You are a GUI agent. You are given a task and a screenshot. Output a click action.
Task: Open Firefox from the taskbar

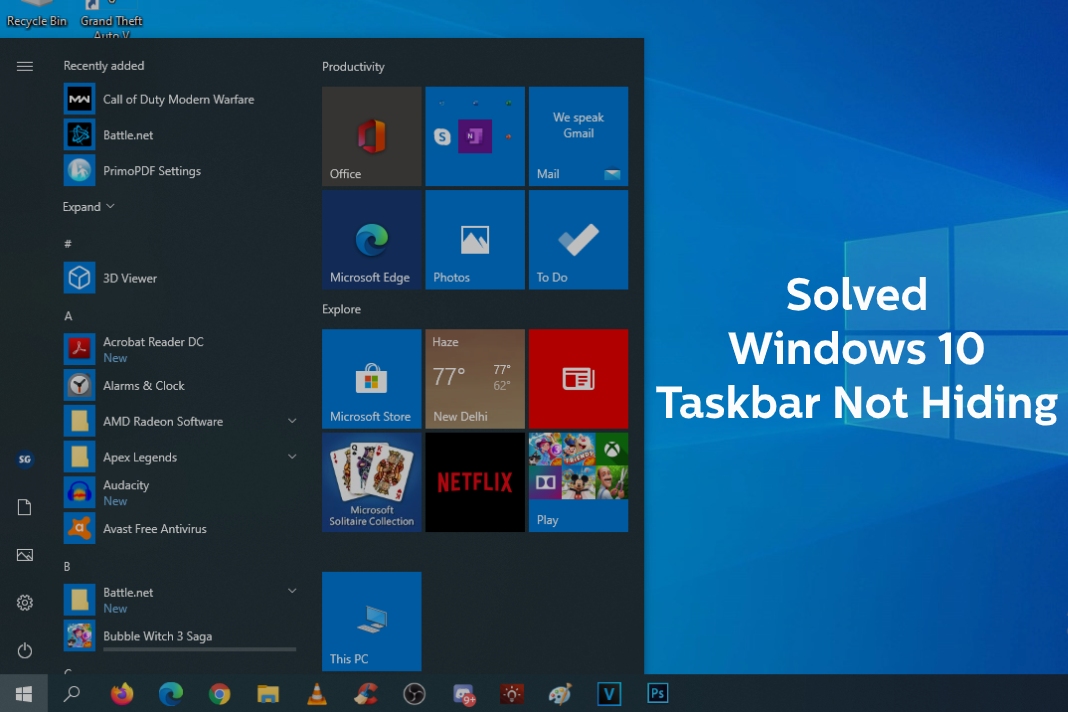[x=122, y=693]
